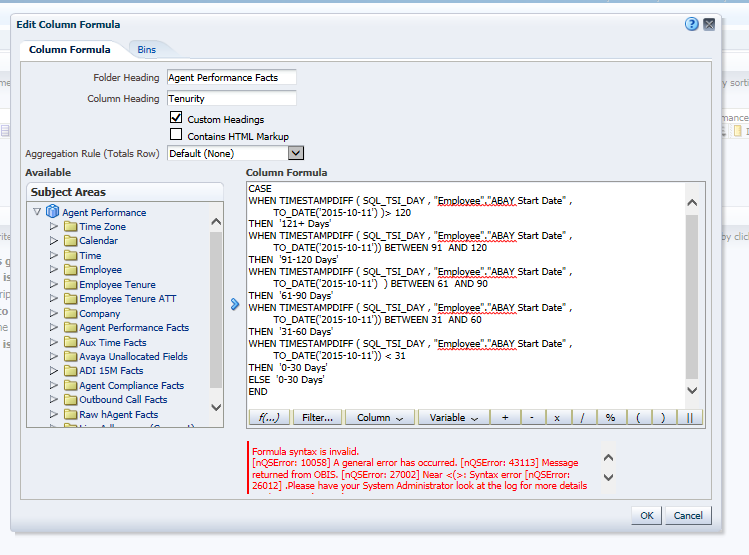Screen dimensions: 749x555
Task: Click the Column Heading text field
Action: click(231, 98)
